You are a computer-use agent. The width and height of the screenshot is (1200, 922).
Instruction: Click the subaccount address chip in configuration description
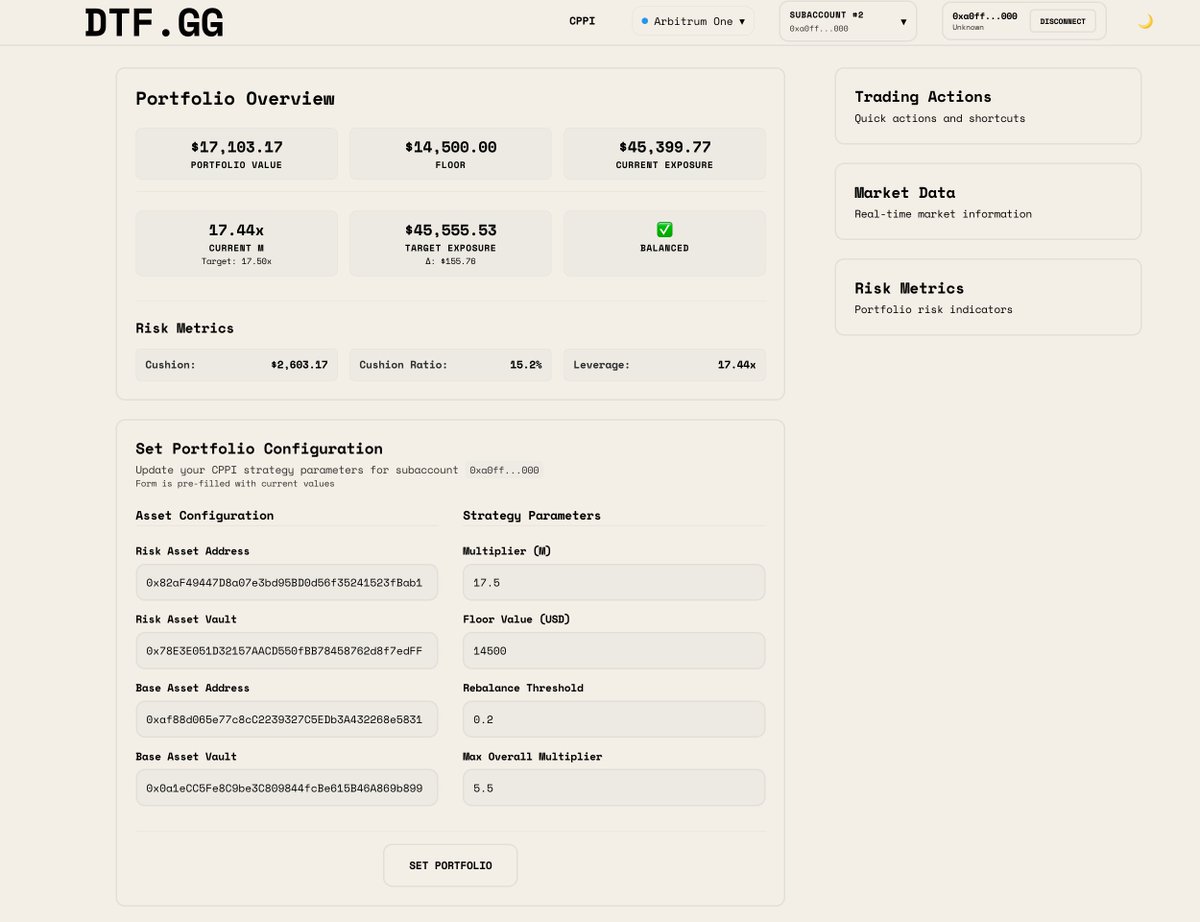[x=504, y=470]
